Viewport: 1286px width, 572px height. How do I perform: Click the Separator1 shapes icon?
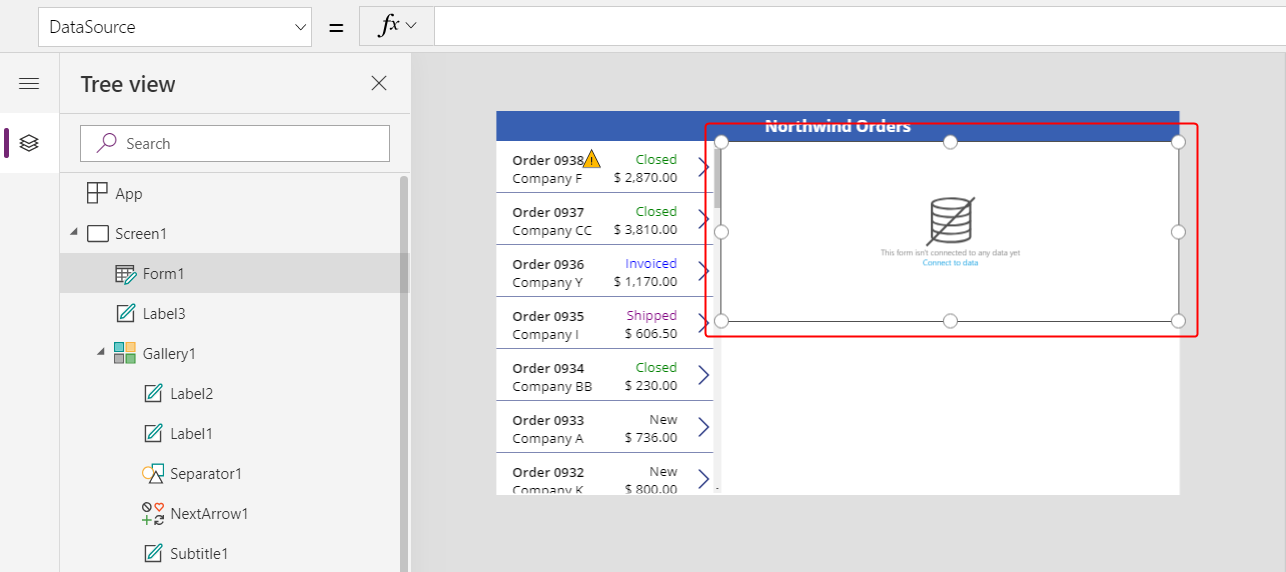152,474
